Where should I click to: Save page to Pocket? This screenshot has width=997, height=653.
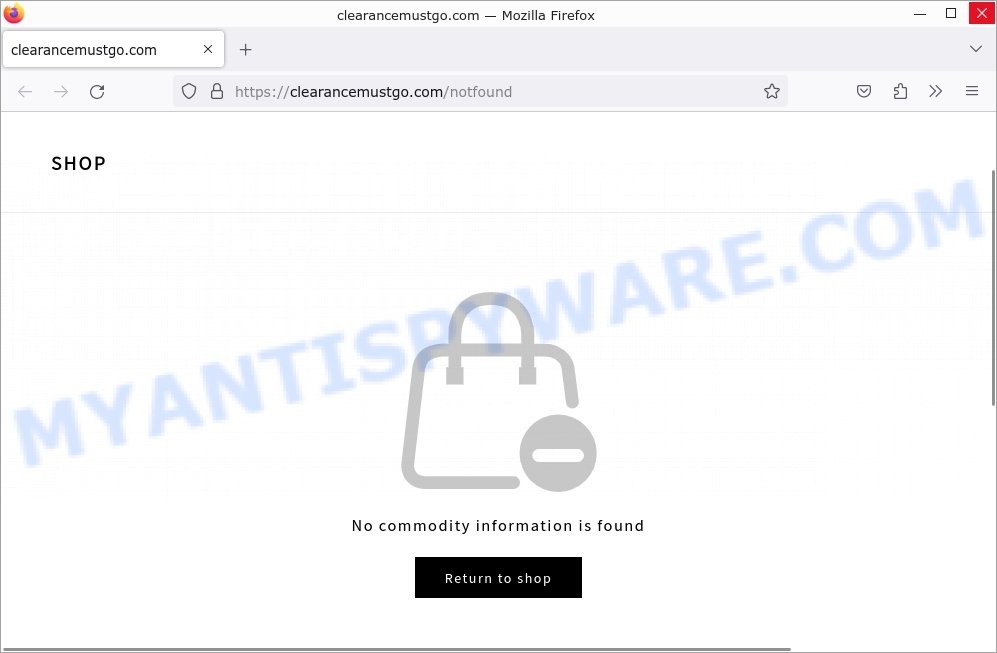pyautogui.click(x=863, y=91)
